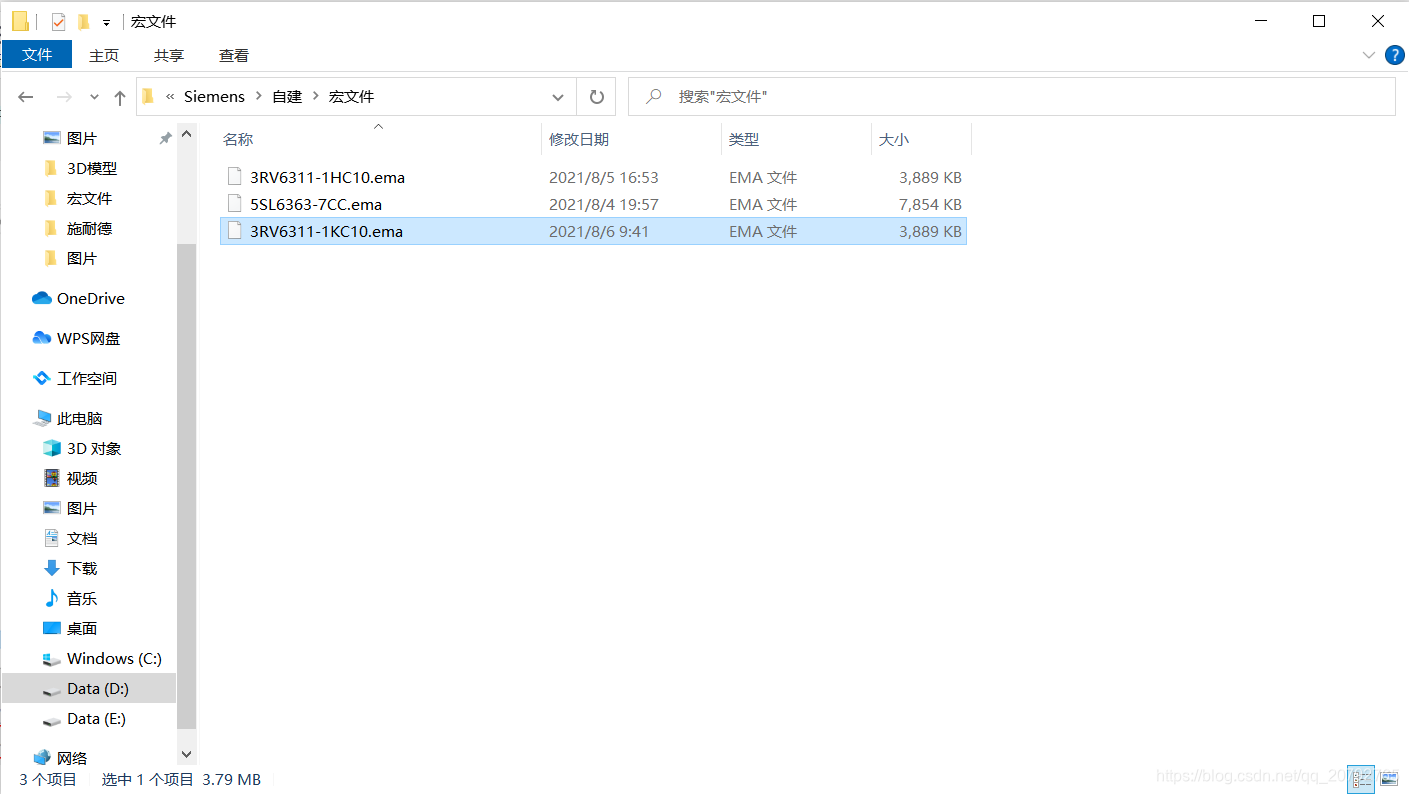Select Data (E:) drive in sidebar

coord(96,718)
